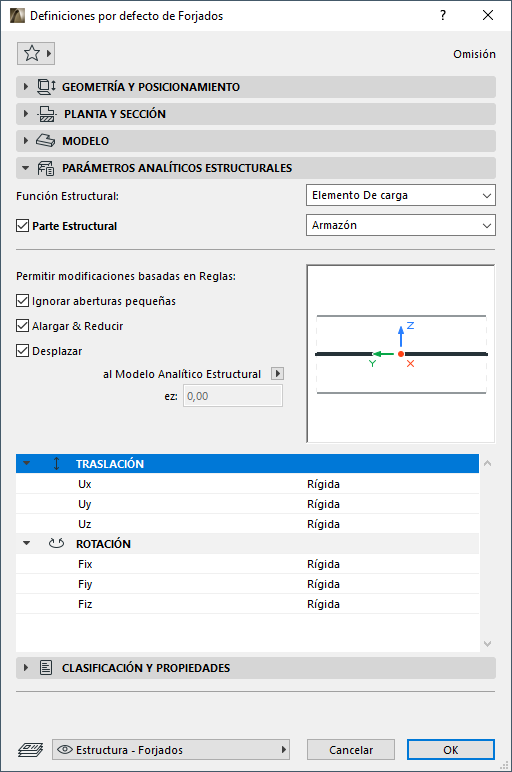The width and height of the screenshot is (512, 772).
Task: Click the blue Z axis arrow in preview
Action: coord(401,336)
